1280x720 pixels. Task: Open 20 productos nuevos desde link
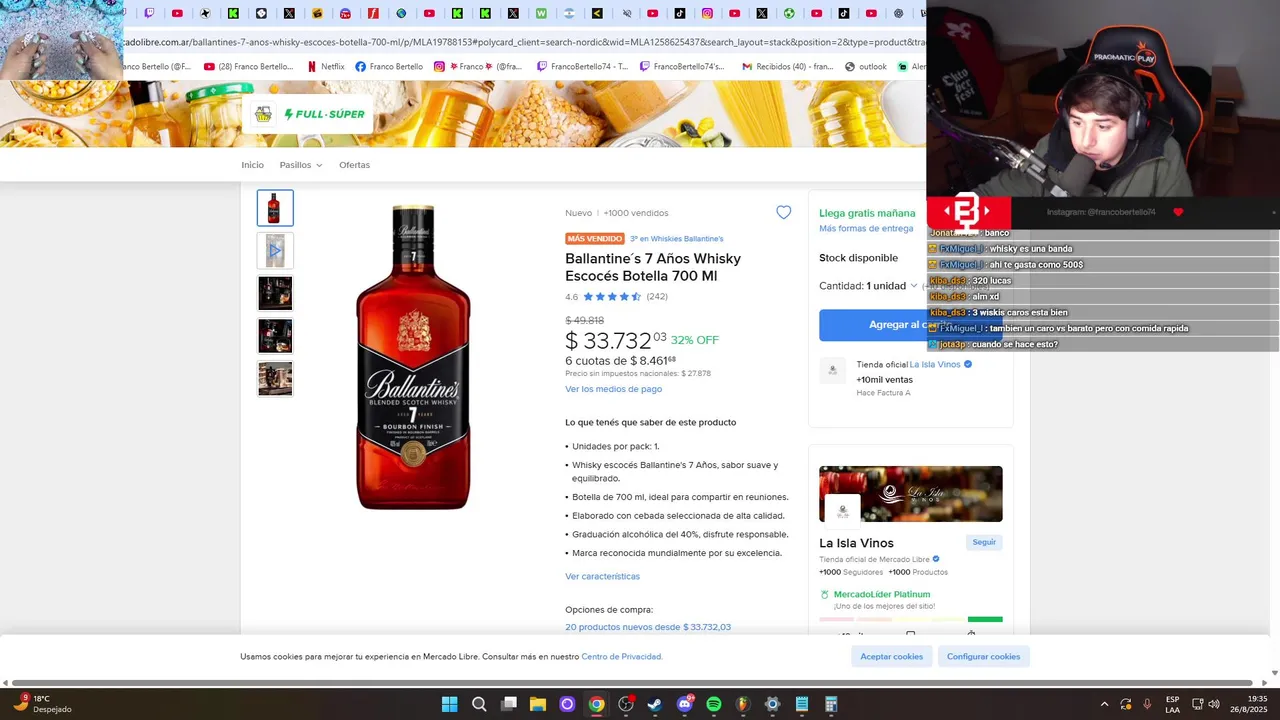click(648, 627)
